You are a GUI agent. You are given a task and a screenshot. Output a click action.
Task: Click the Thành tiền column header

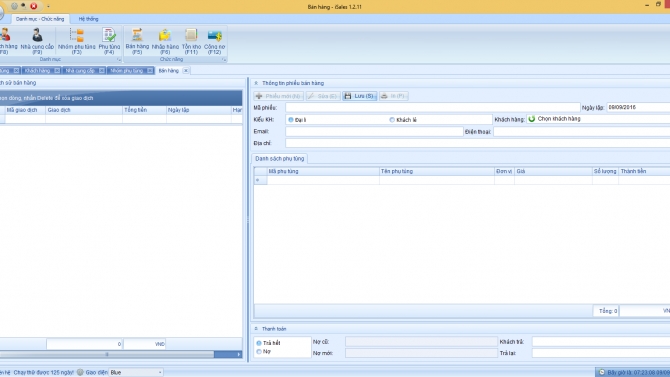point(644,171)
